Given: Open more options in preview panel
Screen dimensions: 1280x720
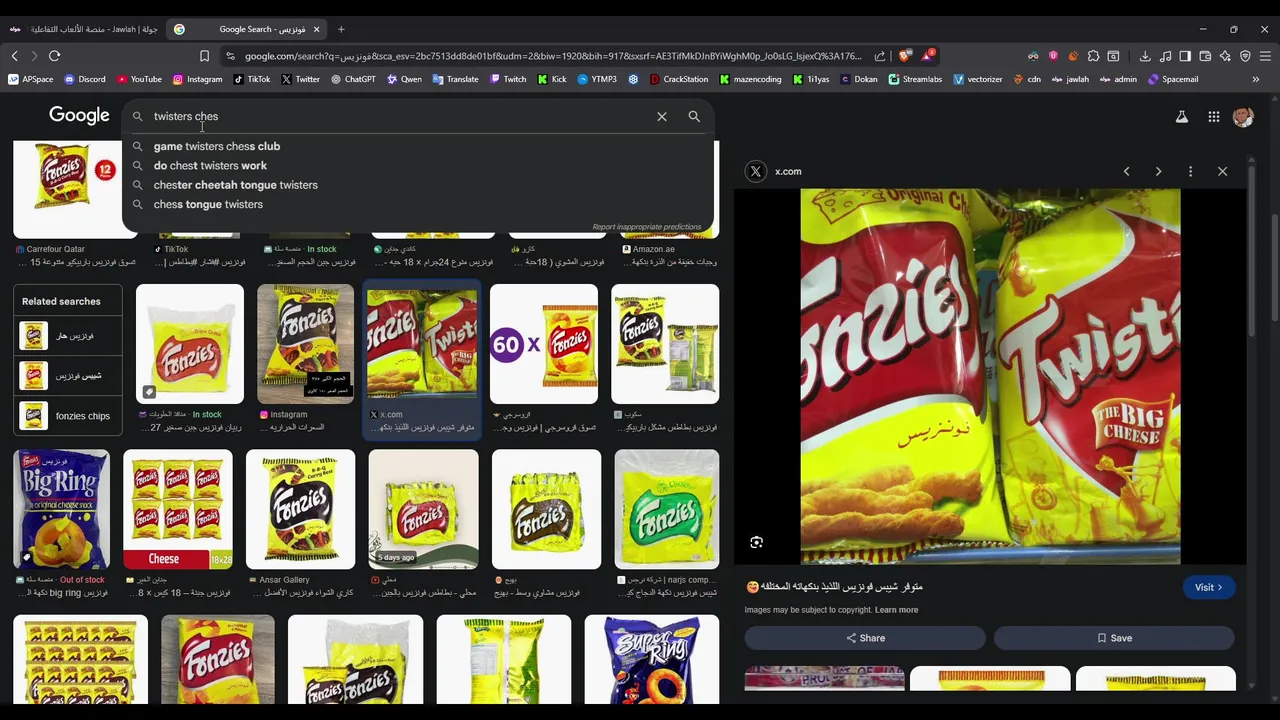Looking at the screenshot, I should [1190, 172].
